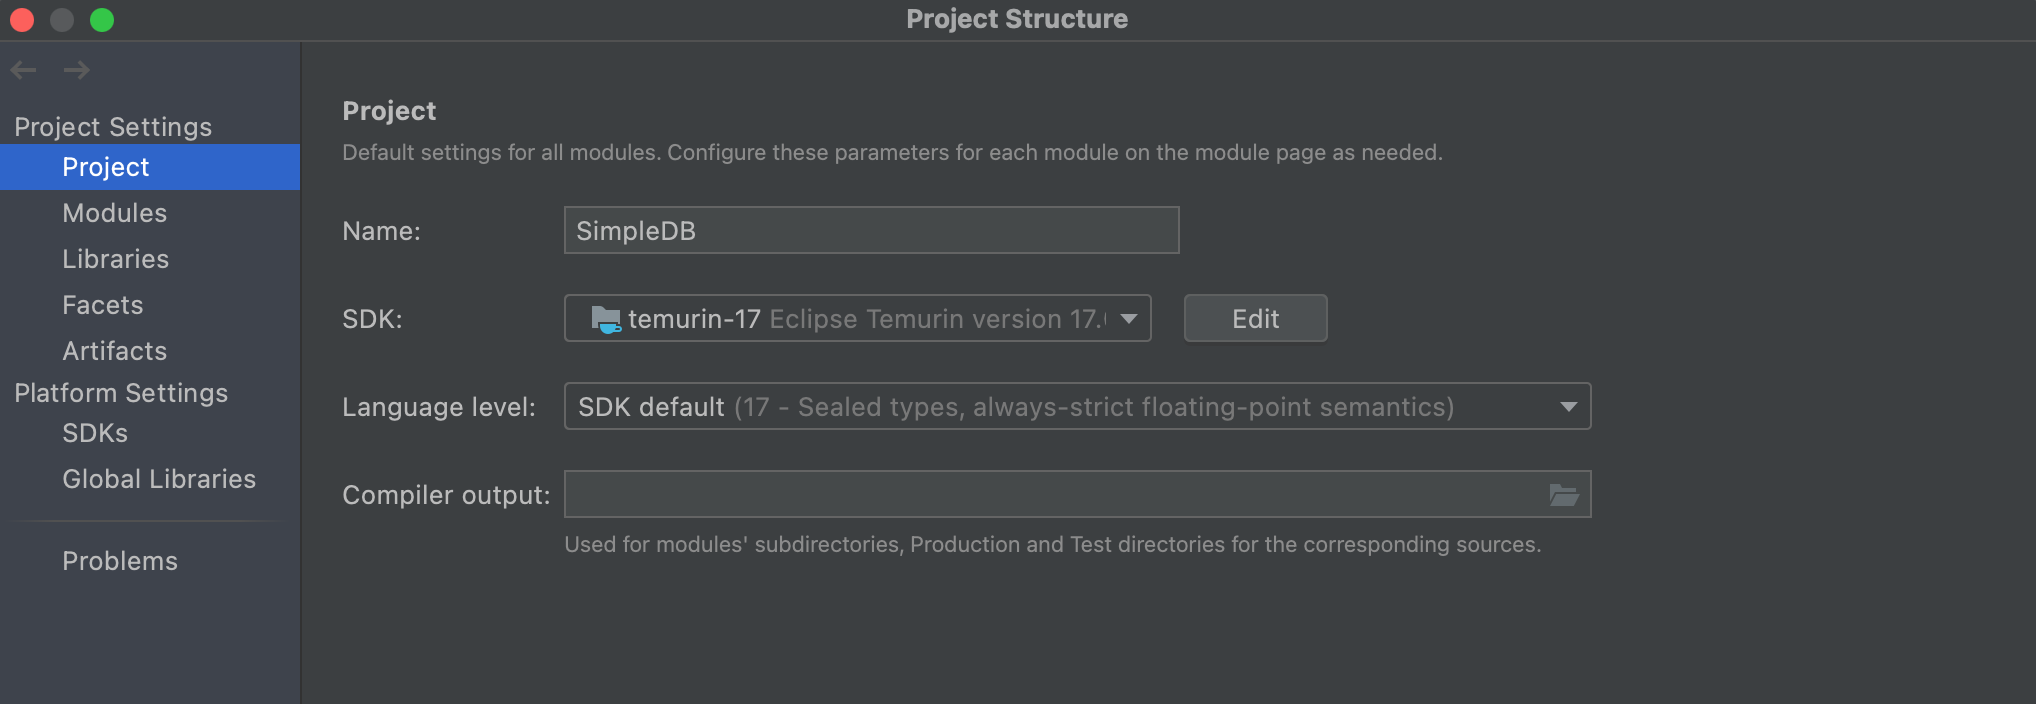Open the Facets settings page
The height and width of the screenshot is (704, 2036).
pyautogui.click(x=103, y=304)
